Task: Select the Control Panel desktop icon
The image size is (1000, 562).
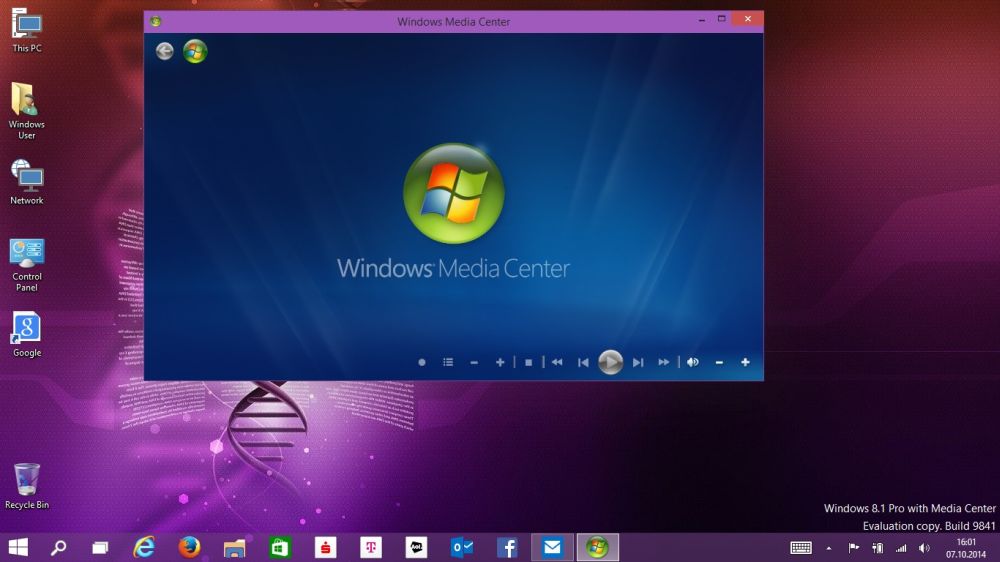Action: (x=27, y=265)
